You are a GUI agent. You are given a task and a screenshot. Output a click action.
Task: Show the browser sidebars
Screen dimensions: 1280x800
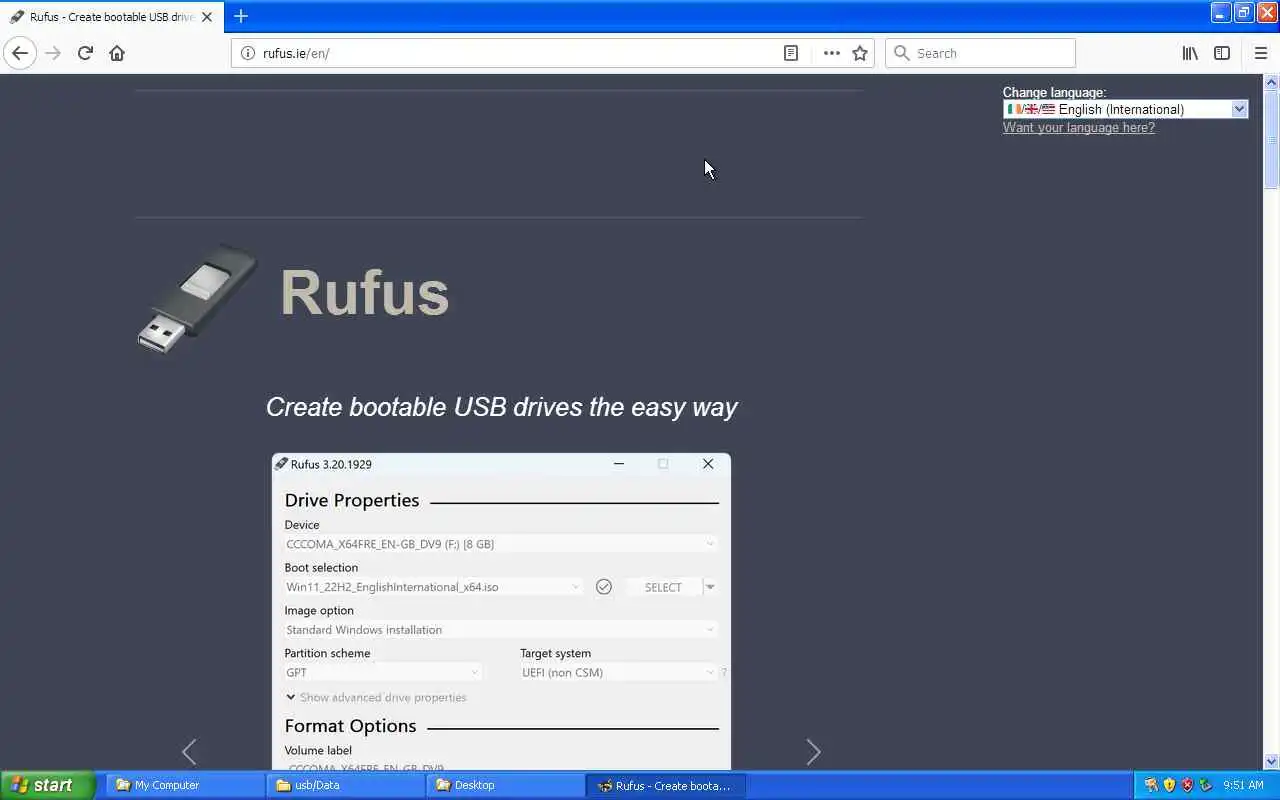(1222, 53)
